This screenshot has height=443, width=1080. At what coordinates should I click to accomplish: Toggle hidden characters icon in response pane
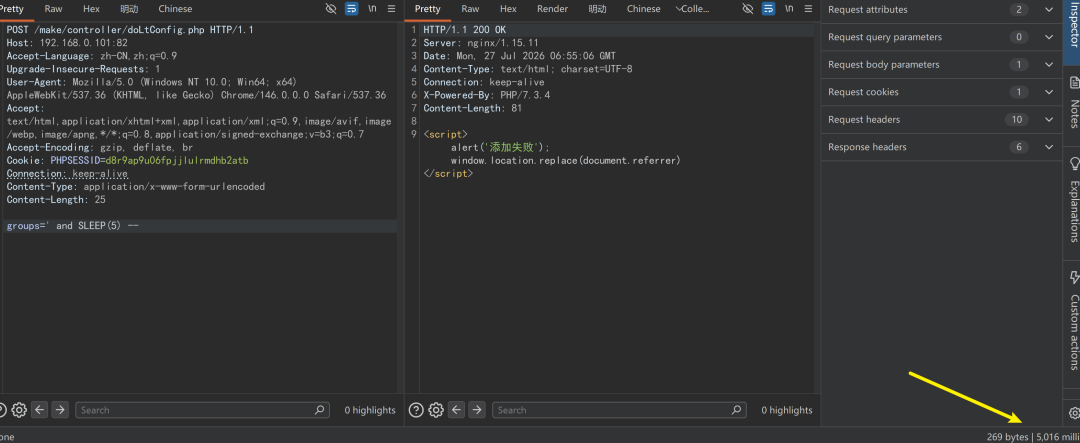(x=748, y=9)
